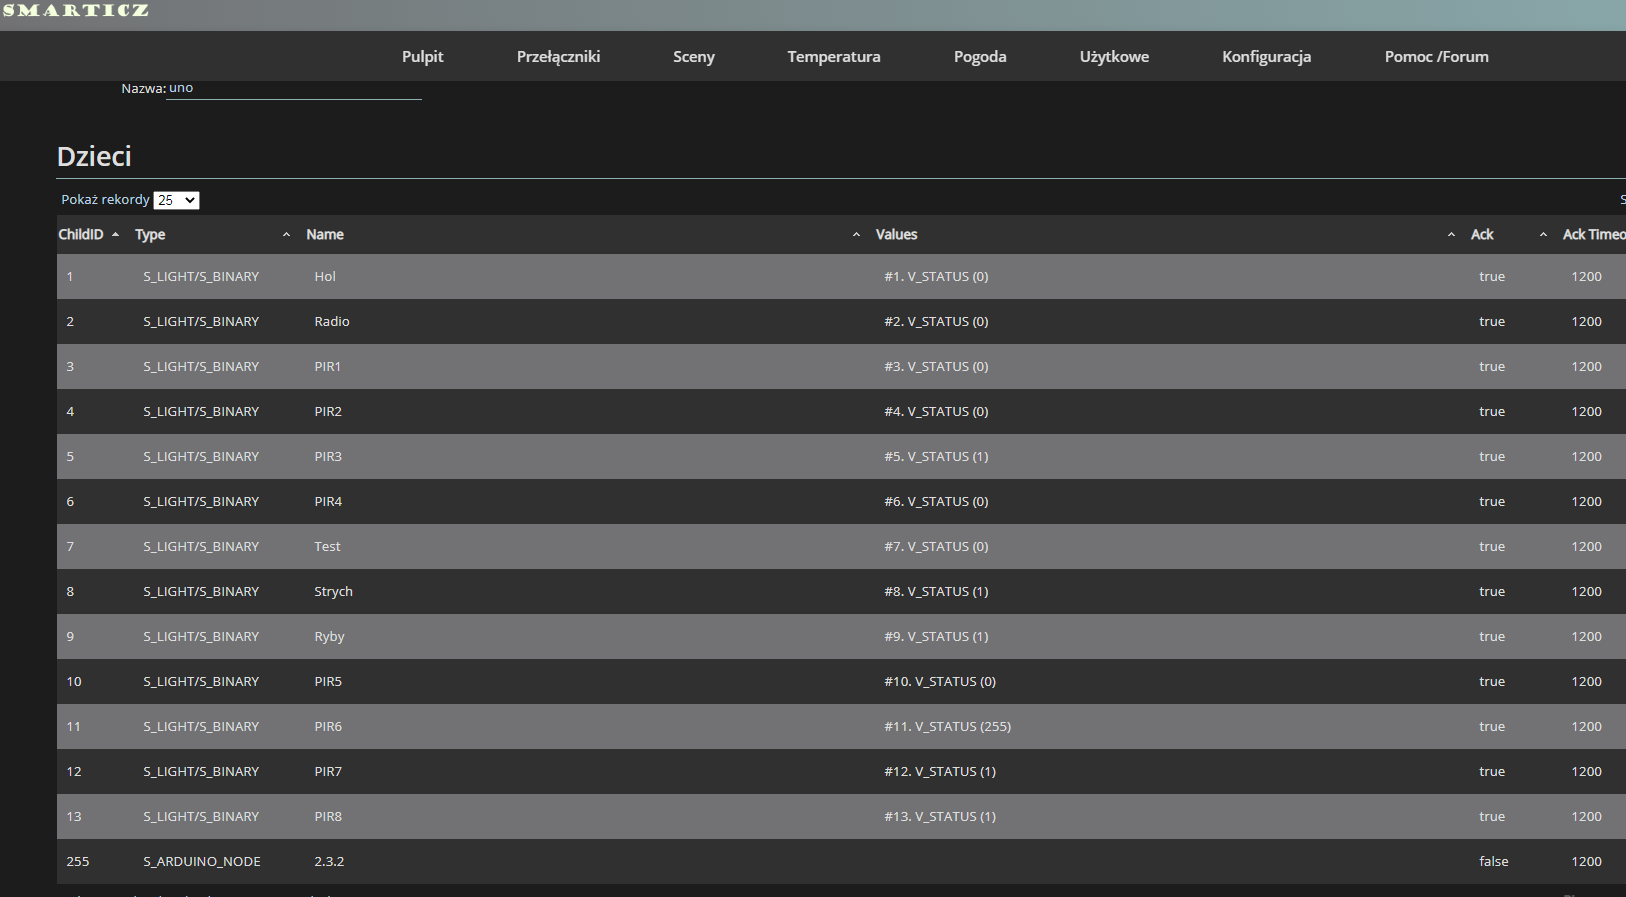Click ChildID 13 cell
The height and width of the screenshot is (897, 1626).
click(x=74, y=816)
